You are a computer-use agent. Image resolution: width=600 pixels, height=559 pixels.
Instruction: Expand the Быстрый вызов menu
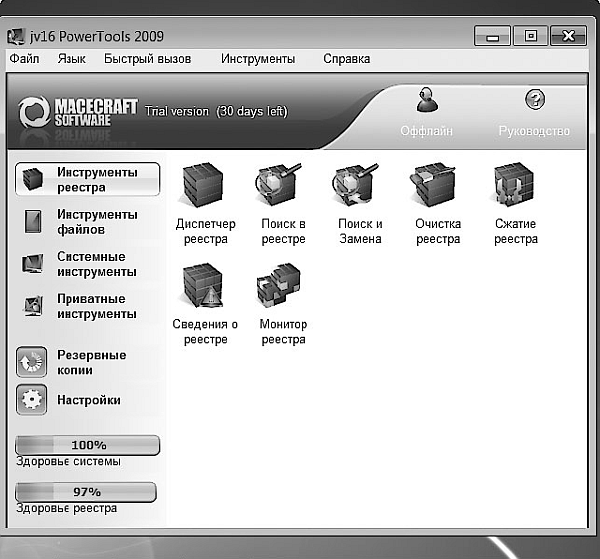[147, 59]
